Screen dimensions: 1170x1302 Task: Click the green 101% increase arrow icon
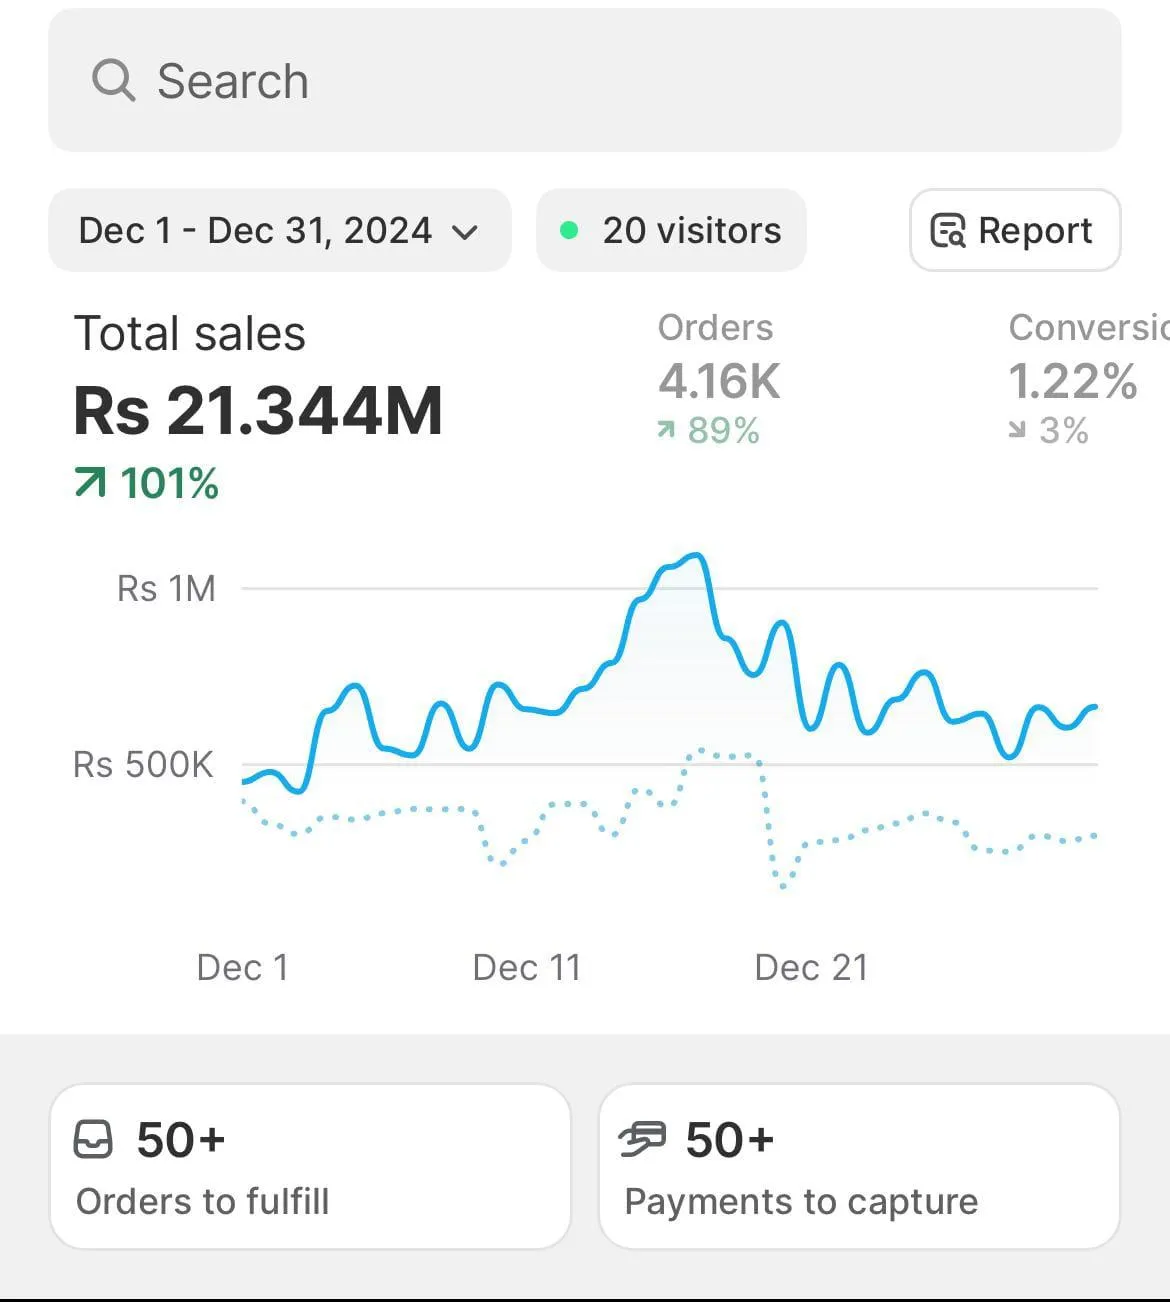(90, 484)
